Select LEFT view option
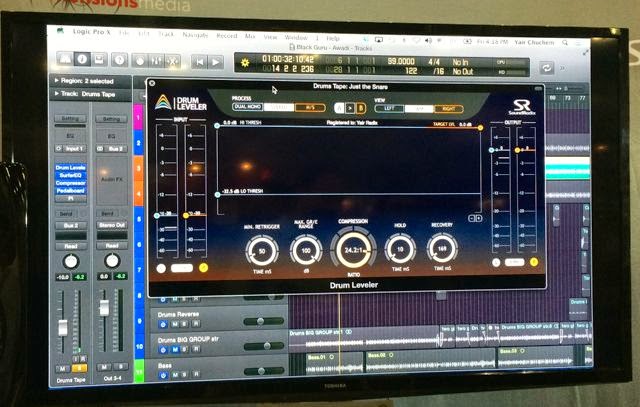The height and width of the screenshot is (407, 640). click(x=389, y=108)
